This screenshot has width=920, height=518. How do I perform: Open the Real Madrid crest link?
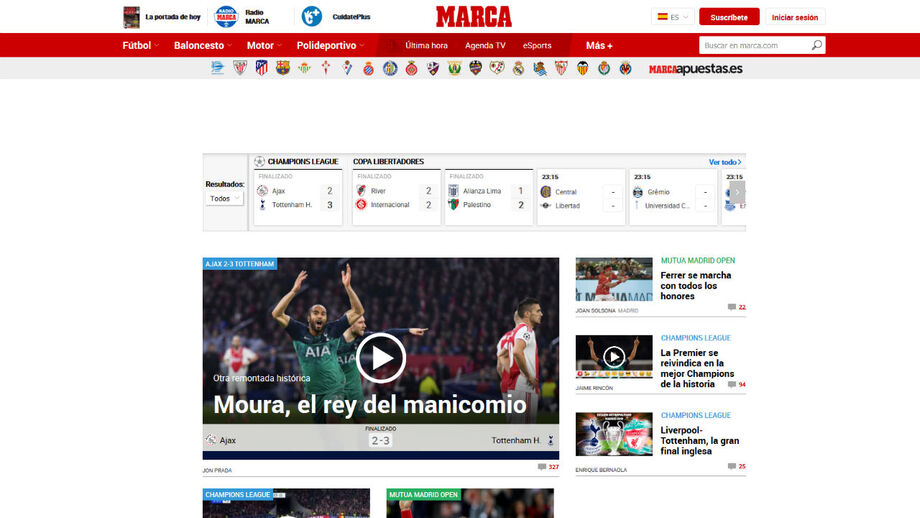(518, 68)
